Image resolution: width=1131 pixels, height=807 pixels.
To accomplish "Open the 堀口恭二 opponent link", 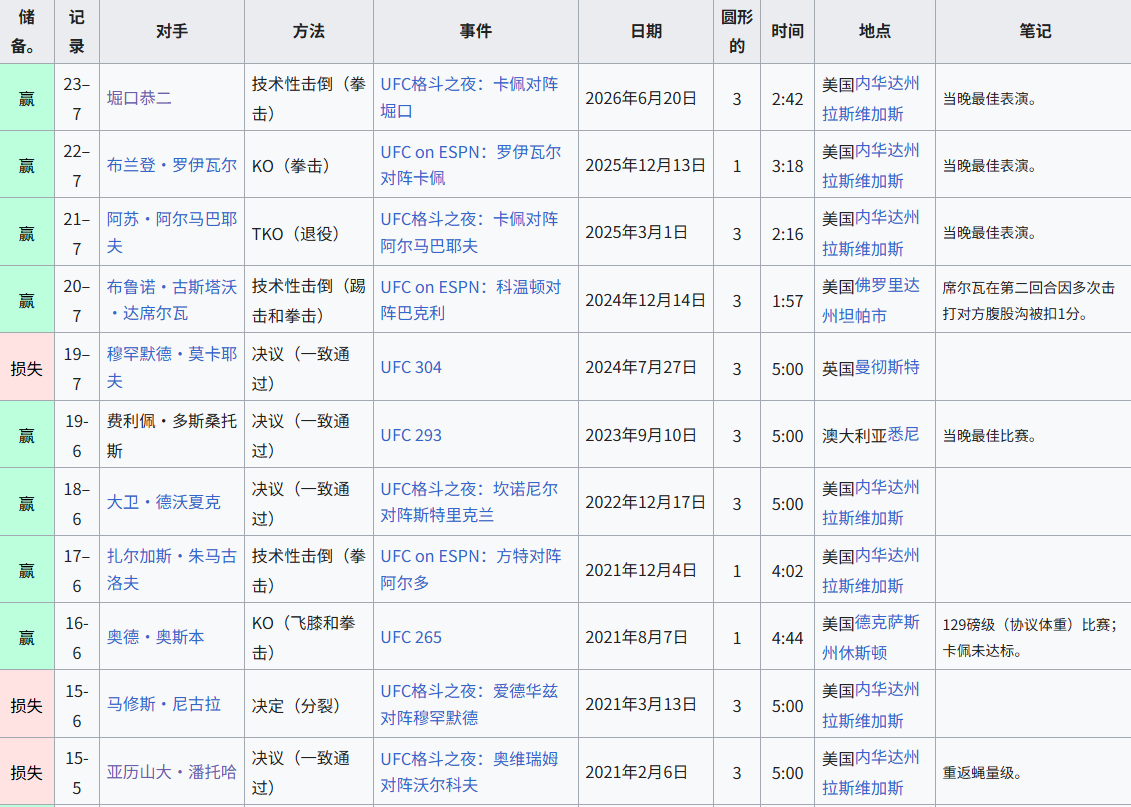I will (x=139, y=98).
